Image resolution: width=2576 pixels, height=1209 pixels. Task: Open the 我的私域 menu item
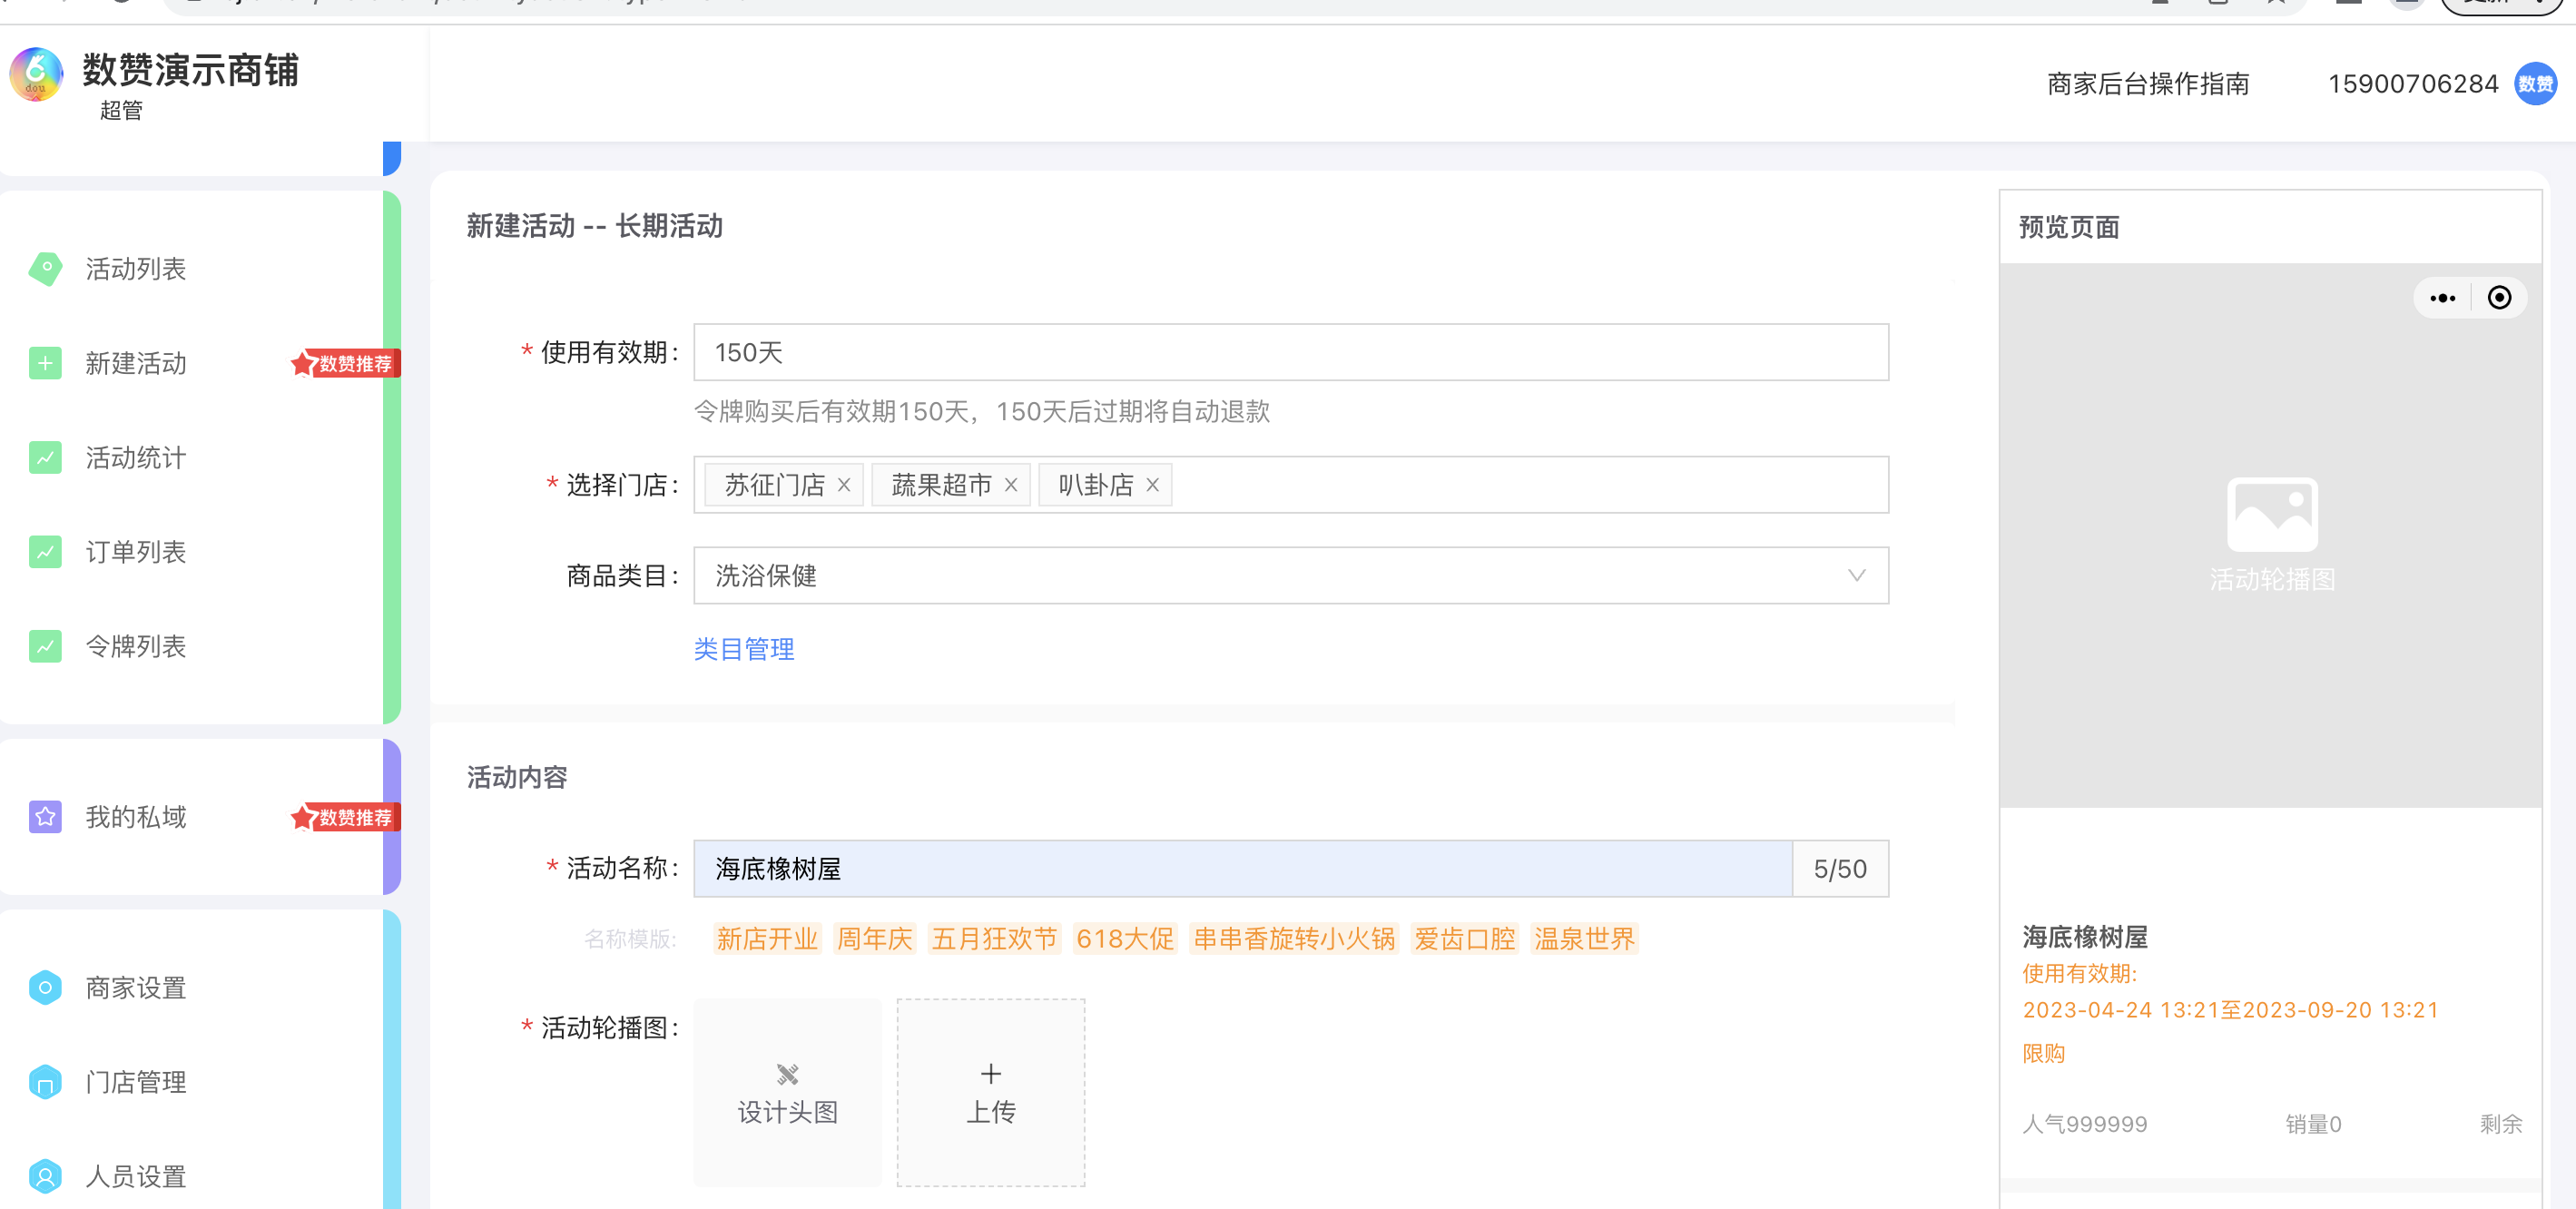click(135, 817)
